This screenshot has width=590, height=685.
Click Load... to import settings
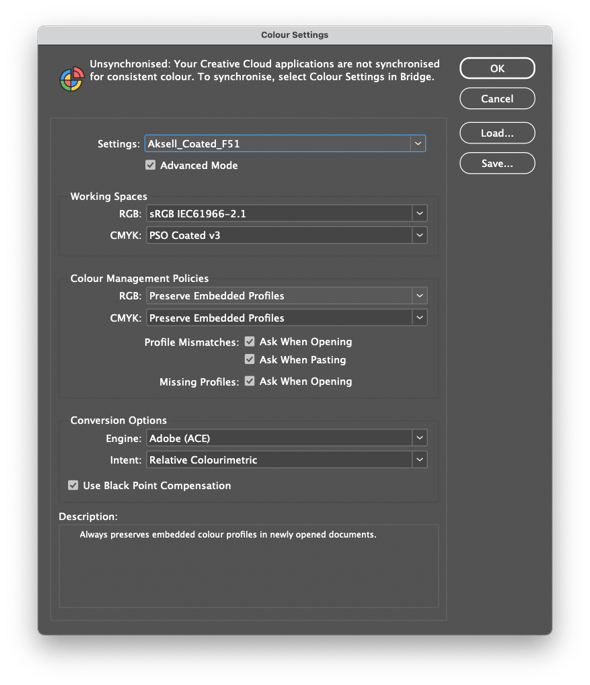(497, 133)
